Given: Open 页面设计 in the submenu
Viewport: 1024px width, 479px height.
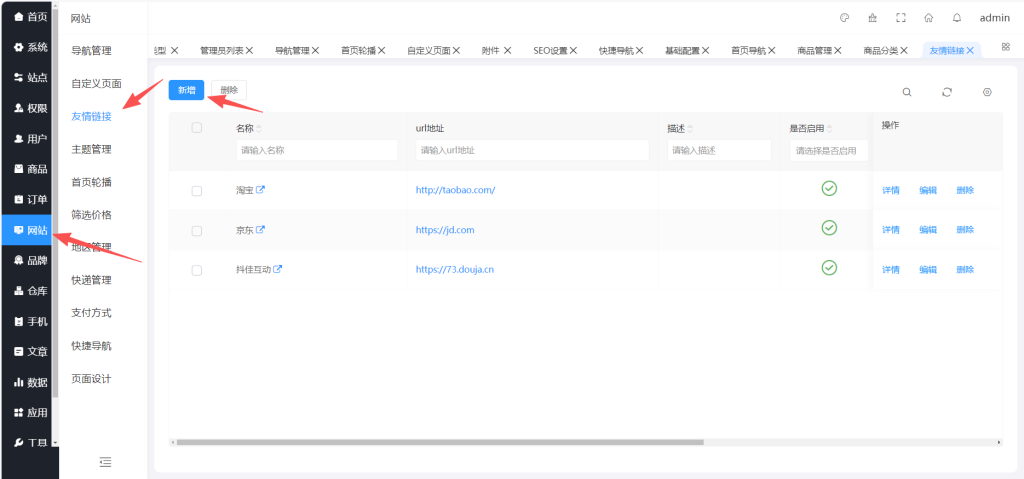Looking at the screenshot, I should [91, 379].
